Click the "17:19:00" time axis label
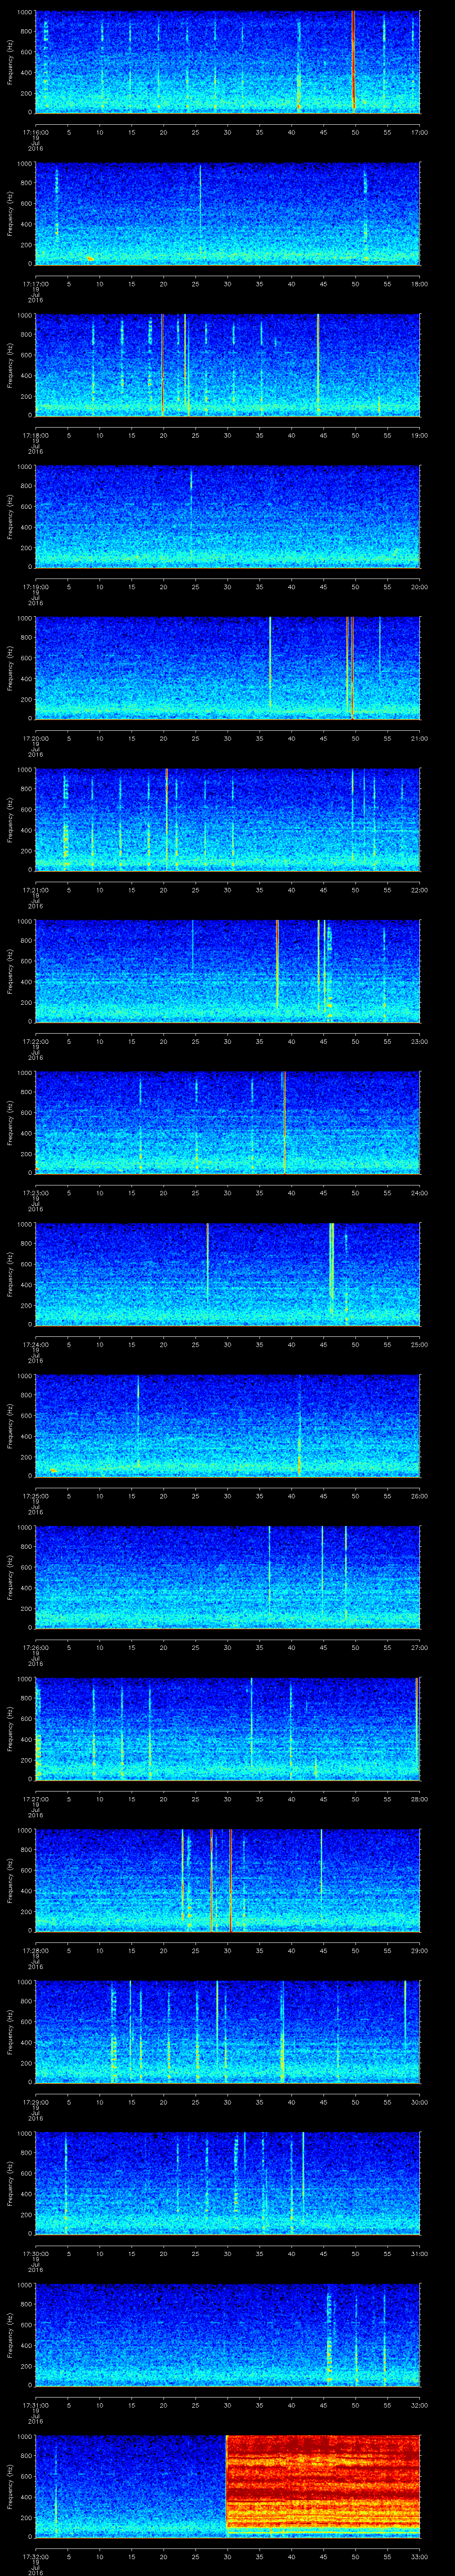 [35, 586]
